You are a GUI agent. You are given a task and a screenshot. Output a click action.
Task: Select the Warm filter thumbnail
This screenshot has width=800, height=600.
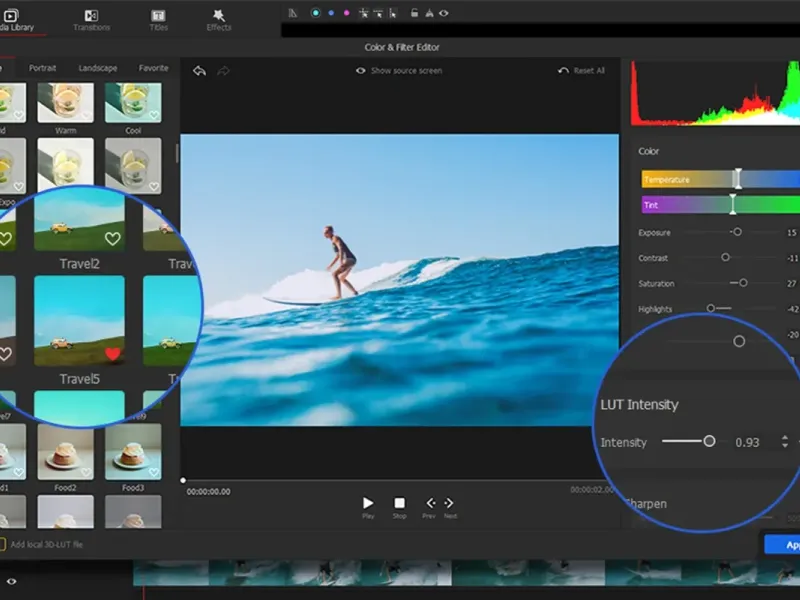[x=66, y=102]
